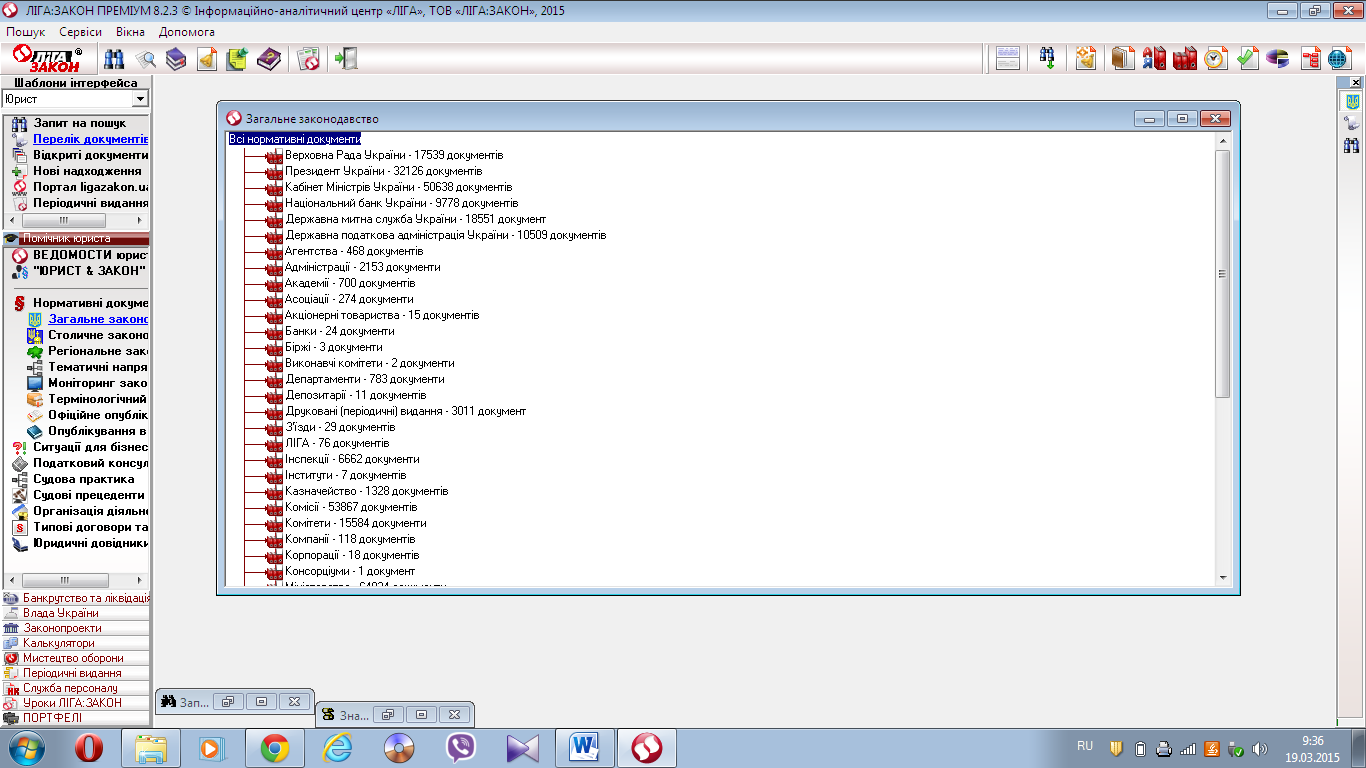Expand Казначейство - 1328 документів
This screenshot has width=1366, height=768.
366,491
